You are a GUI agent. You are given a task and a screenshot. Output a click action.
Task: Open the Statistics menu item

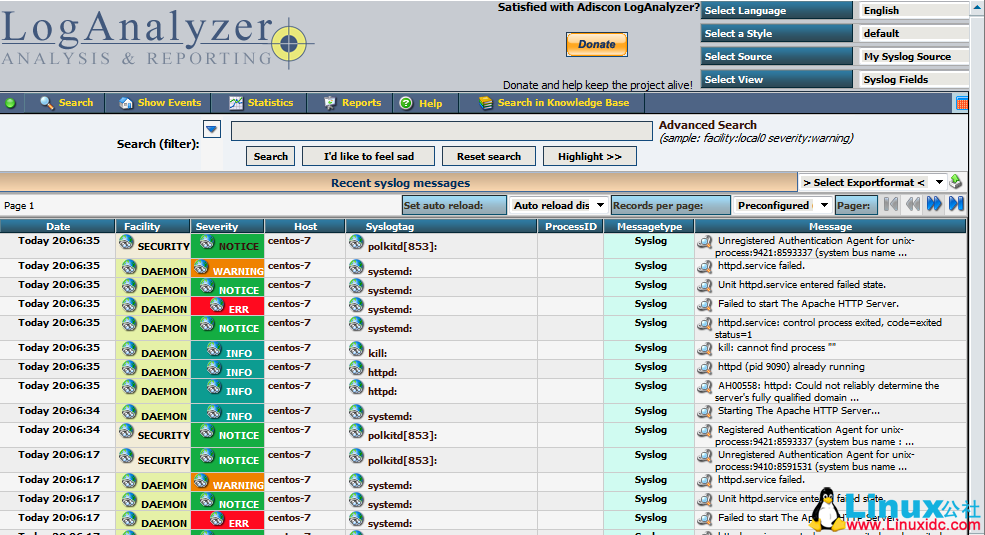pos(261,103)
